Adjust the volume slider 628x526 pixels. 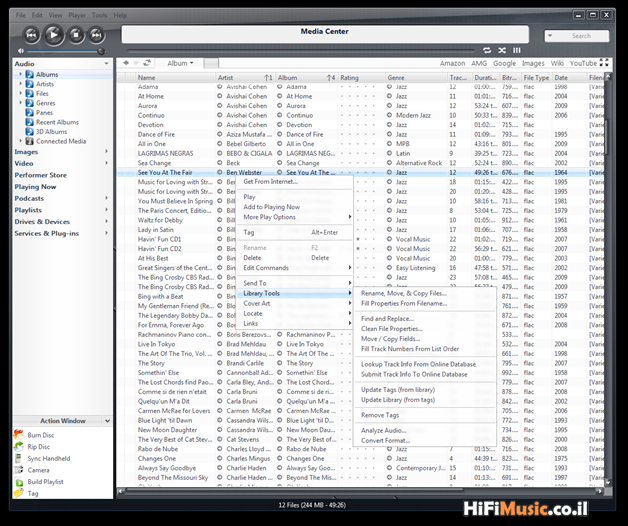64,51
